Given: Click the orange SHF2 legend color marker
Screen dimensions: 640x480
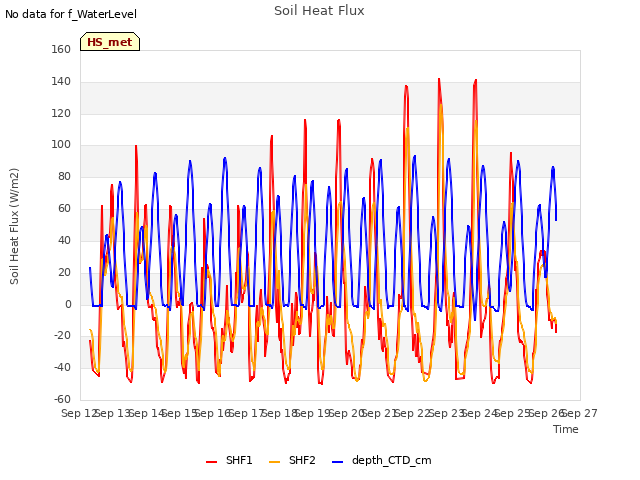Looking at the screenshot, I should point(275,462).
